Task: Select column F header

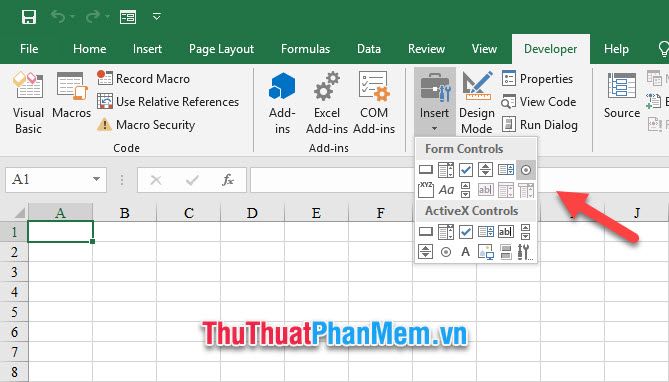Action: pos(380,212)
